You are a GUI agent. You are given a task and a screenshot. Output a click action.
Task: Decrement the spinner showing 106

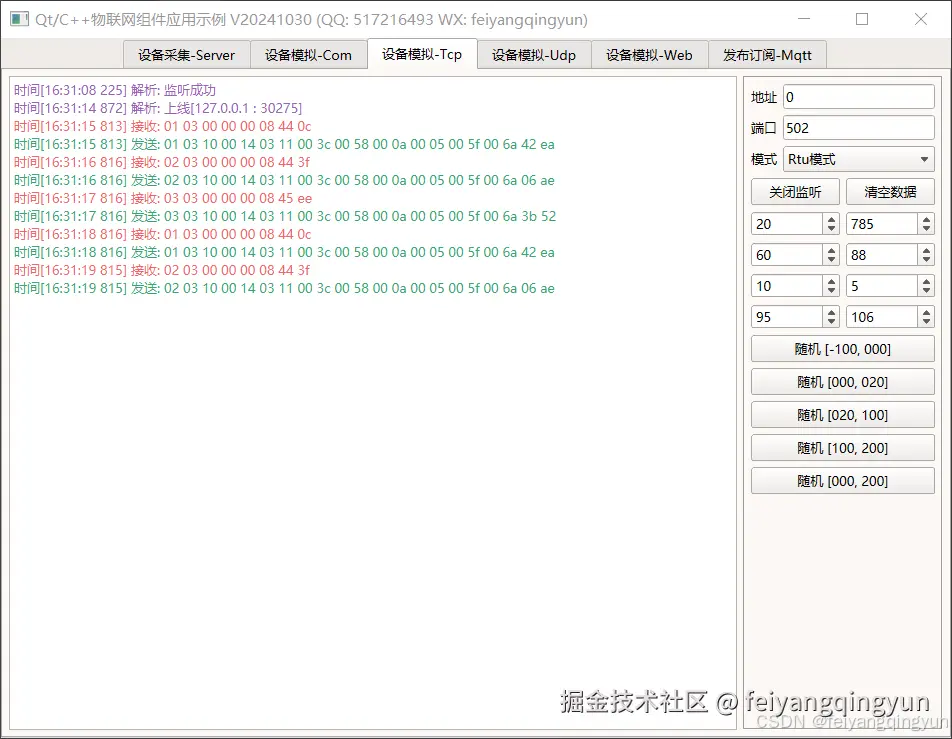pos(925,322)
